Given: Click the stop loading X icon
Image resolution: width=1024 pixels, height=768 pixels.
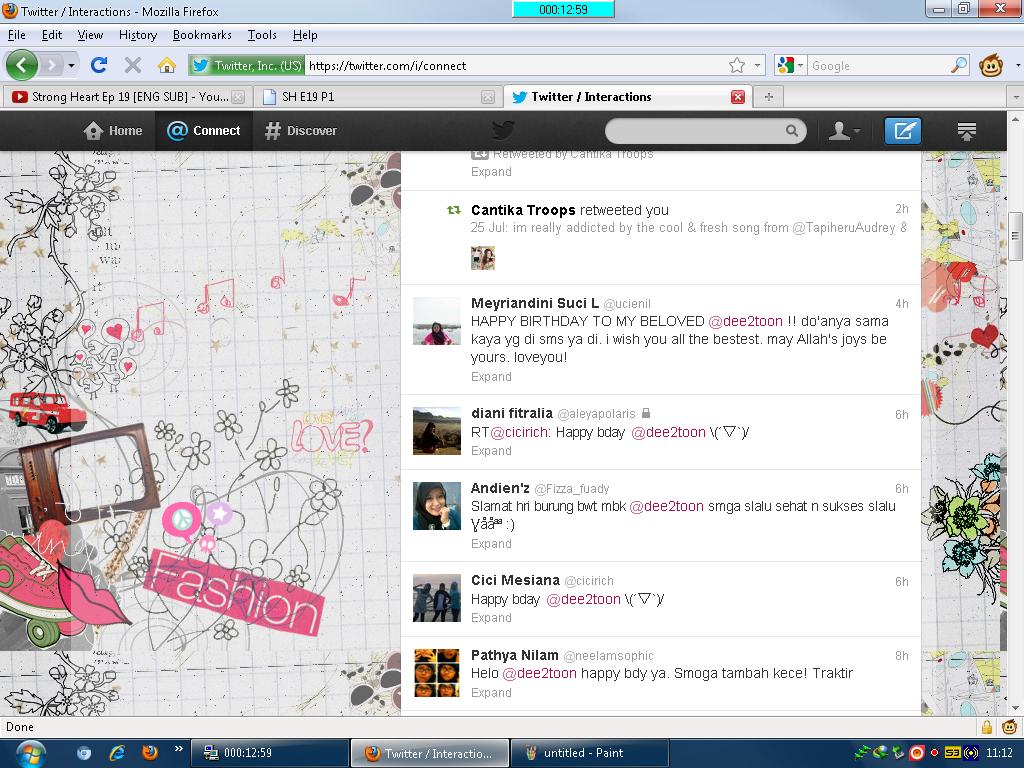Looking at the screenshot, I should (x=133, y=65).
